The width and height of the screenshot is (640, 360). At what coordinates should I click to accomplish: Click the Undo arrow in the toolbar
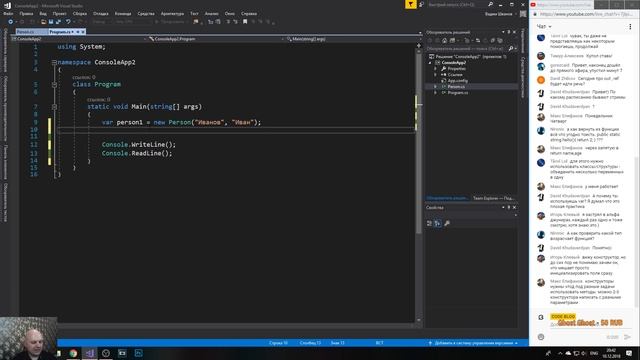(68, 22)
